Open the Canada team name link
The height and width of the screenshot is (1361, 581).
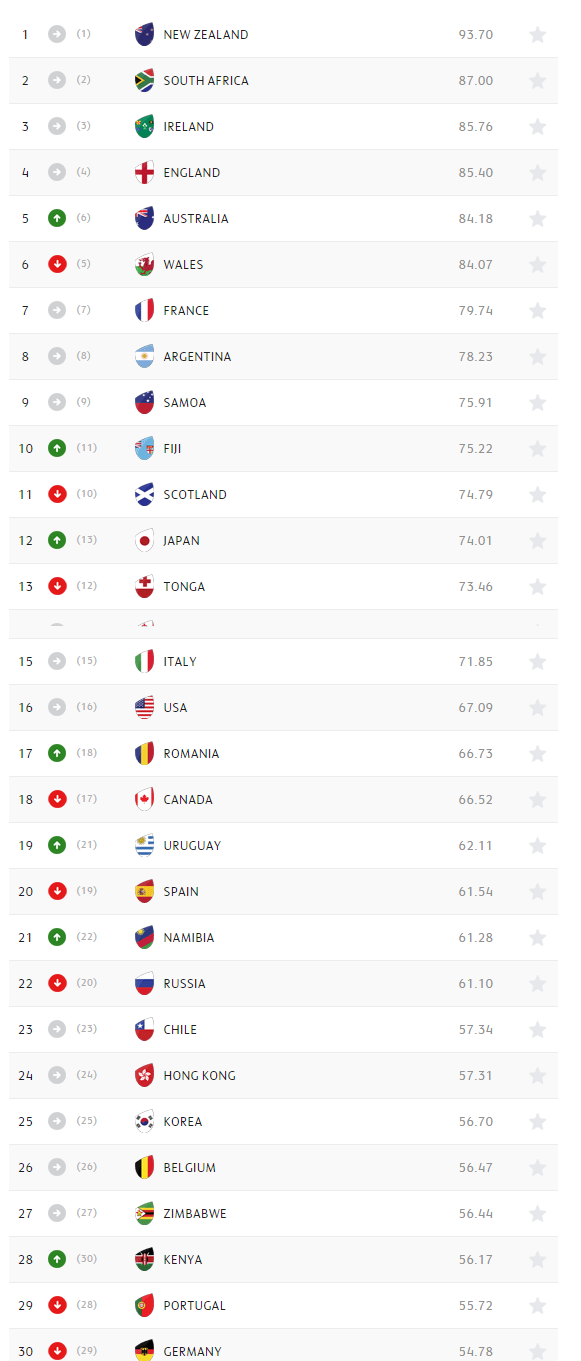(188, 800)
